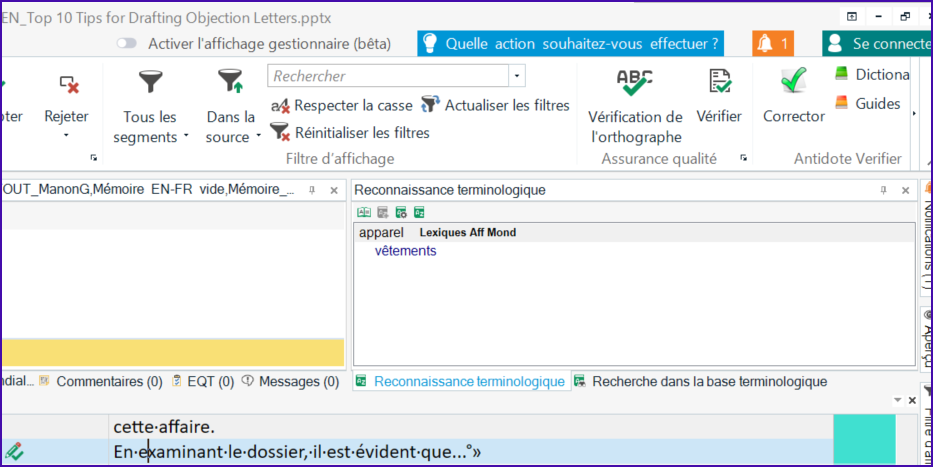The height and width of the screenshot is (467, 933).
Task: Open the Notifications side tab
Action: (927, 238)
